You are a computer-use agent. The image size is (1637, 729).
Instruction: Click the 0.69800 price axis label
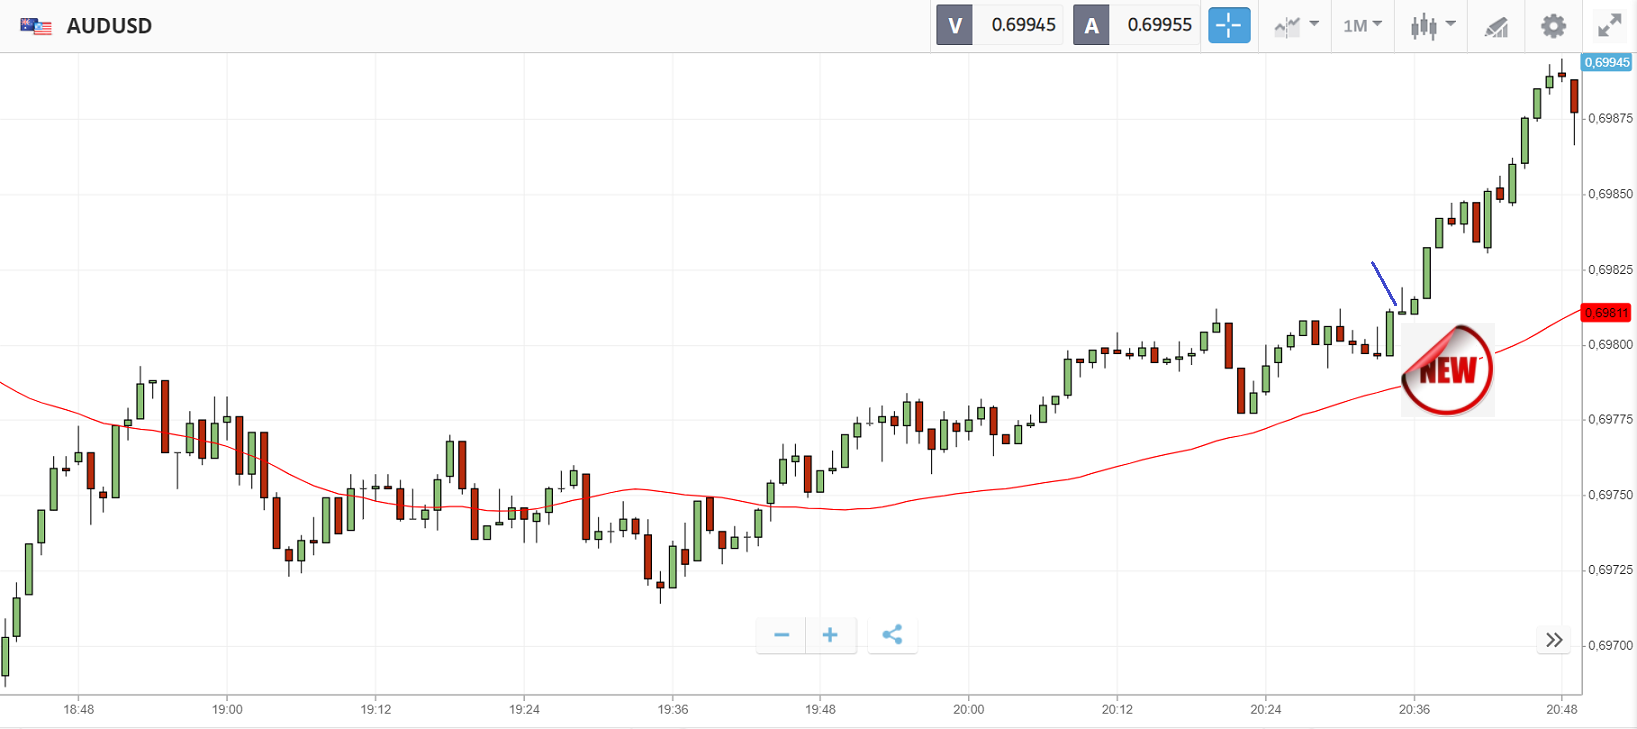[1610, 345]
